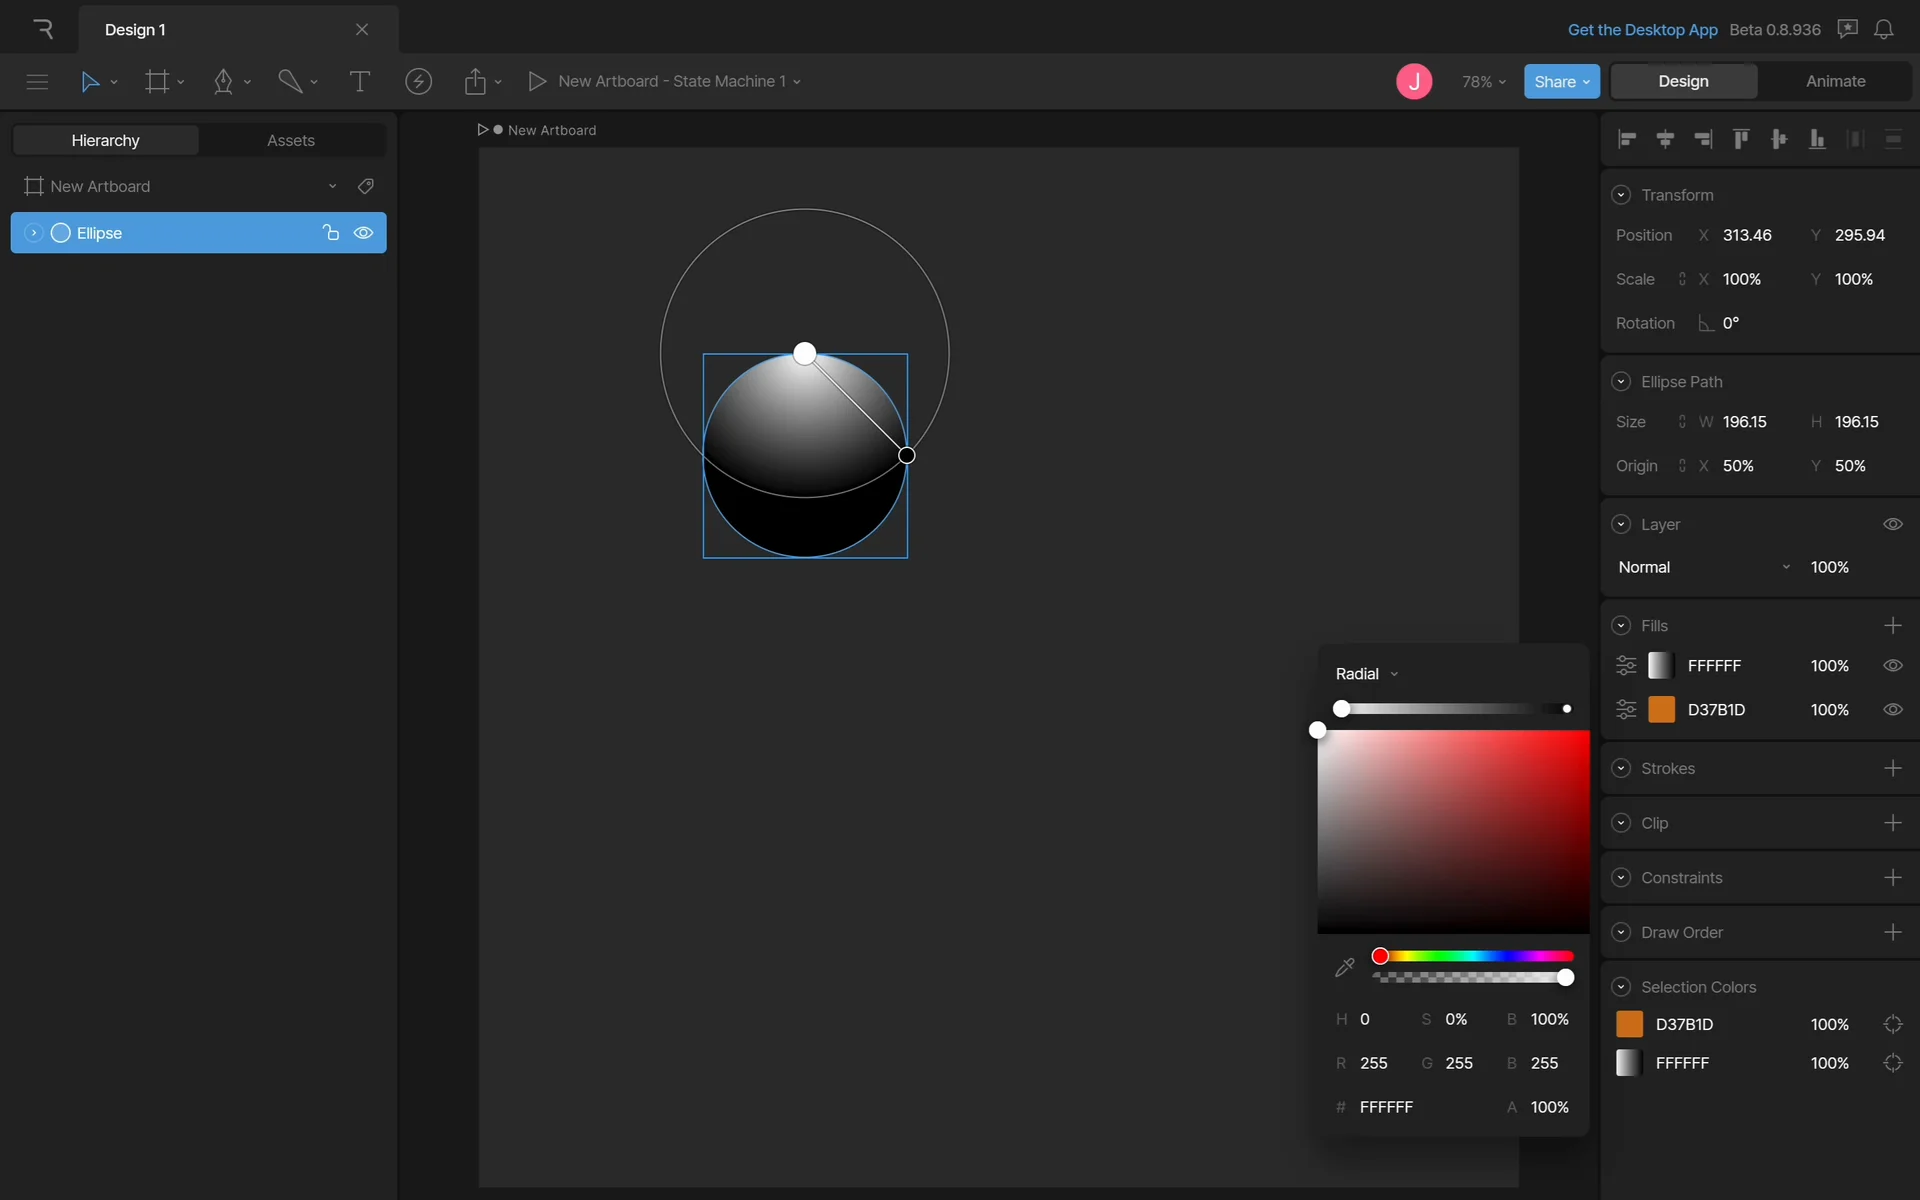Toggle visibility of FFFFFF gradient fill
This screenshot has height=1200, width=1920.
(1892, 666)
